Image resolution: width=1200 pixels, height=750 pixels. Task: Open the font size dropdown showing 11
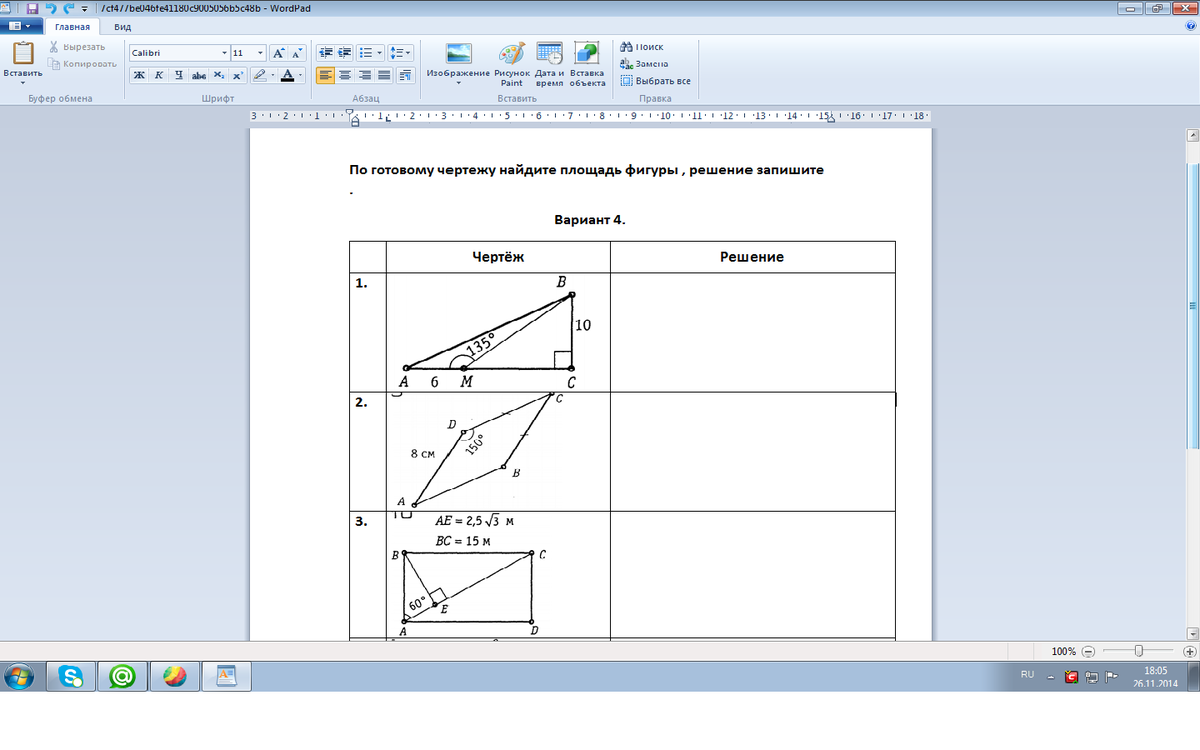pyautogui.click(x=261, y=53)
